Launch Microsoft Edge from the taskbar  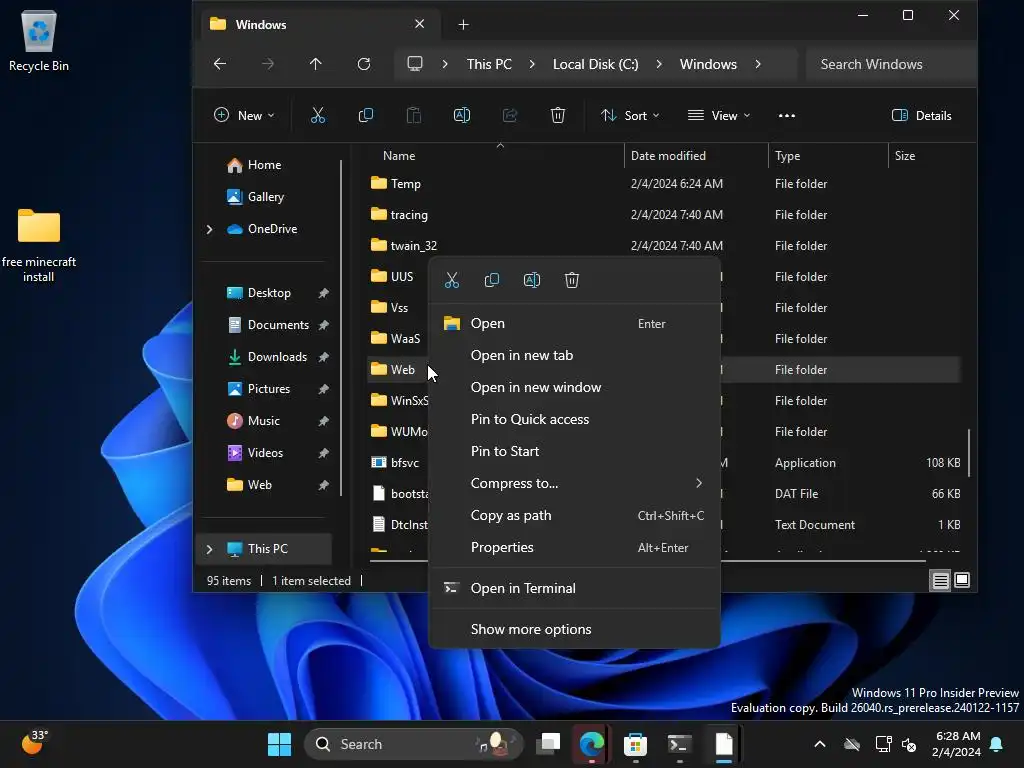tap(592, 744)
